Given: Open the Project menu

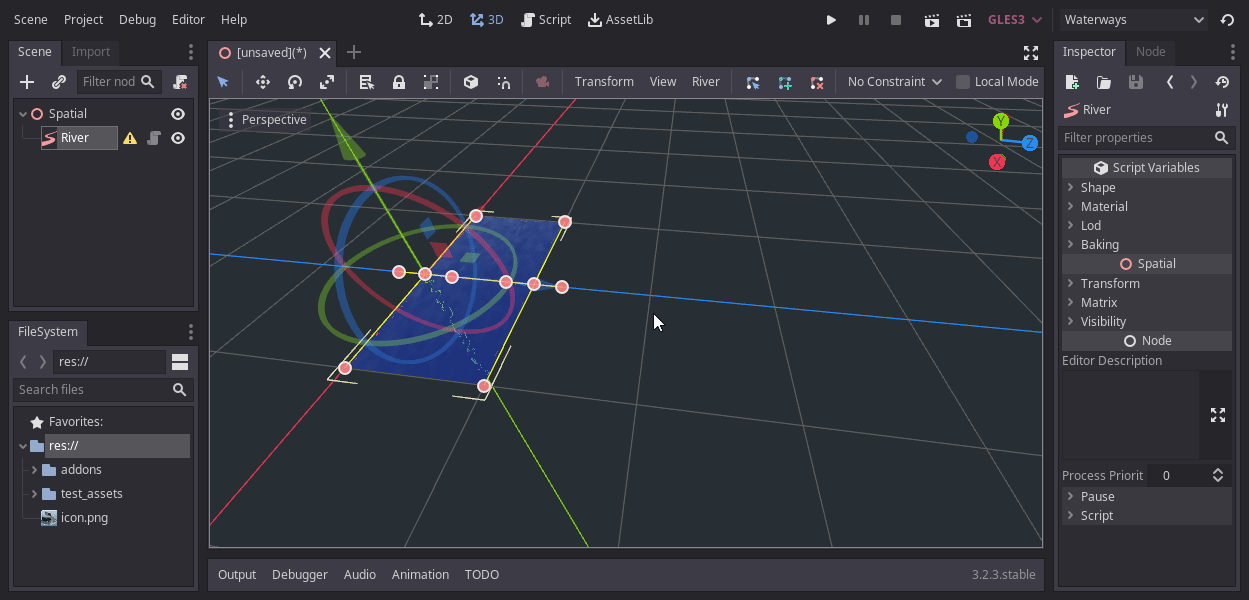Looking at the screenshot, I should pos(83,20).
